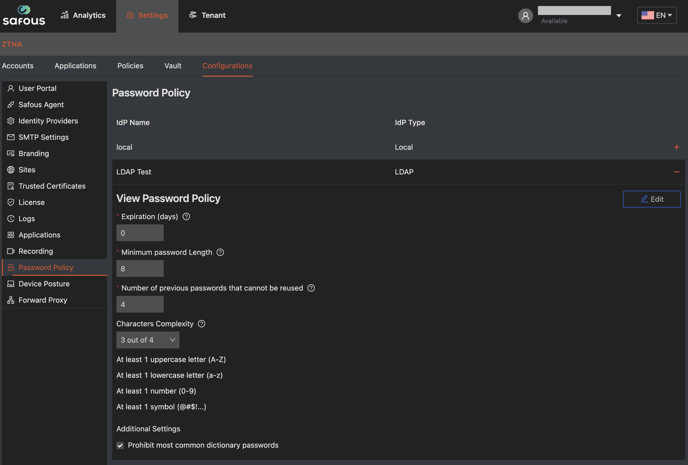The height and width of the screenshot is (465, 688).
Task: Click help icon beside Minimum password Length
Action: pyautogui.click(x=220, y=252)
